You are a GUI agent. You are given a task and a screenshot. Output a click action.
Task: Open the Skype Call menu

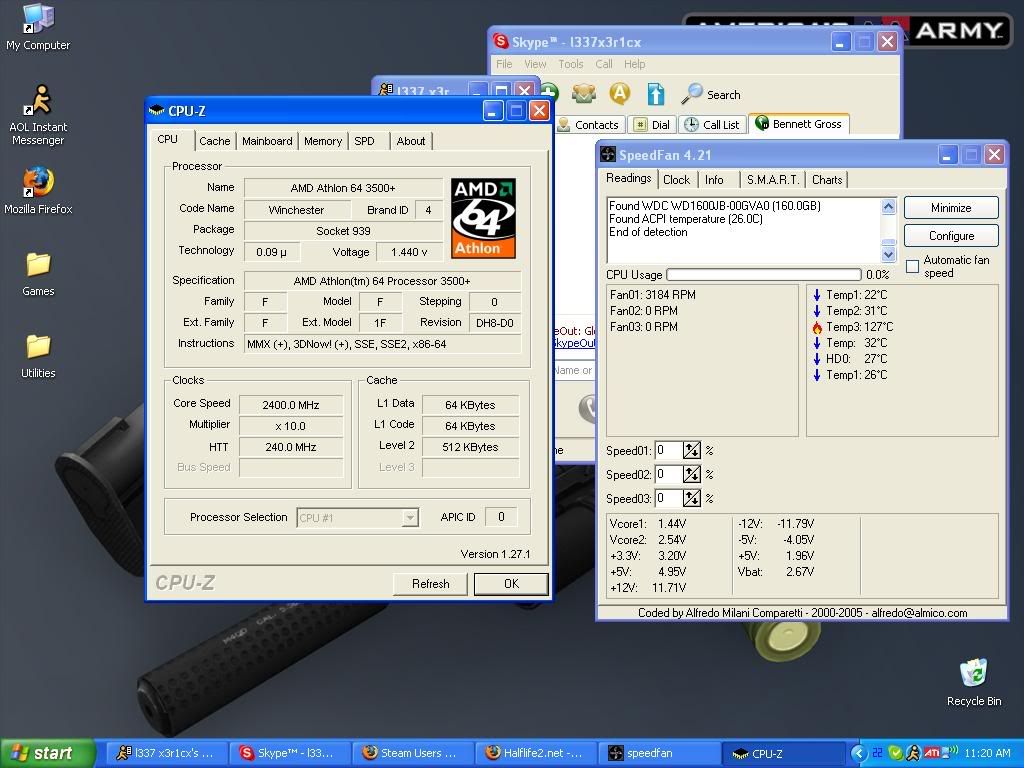click(x=603, y=64)
